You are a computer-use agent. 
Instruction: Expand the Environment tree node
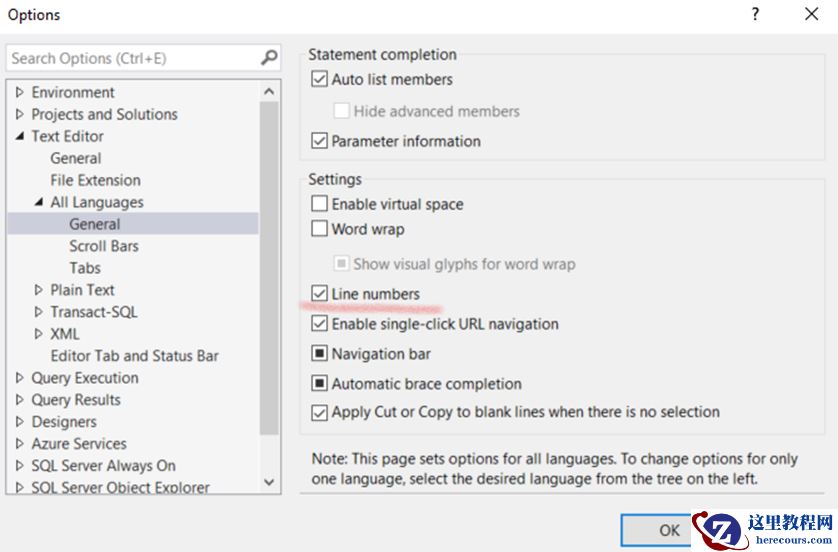(x=19, y=92)
